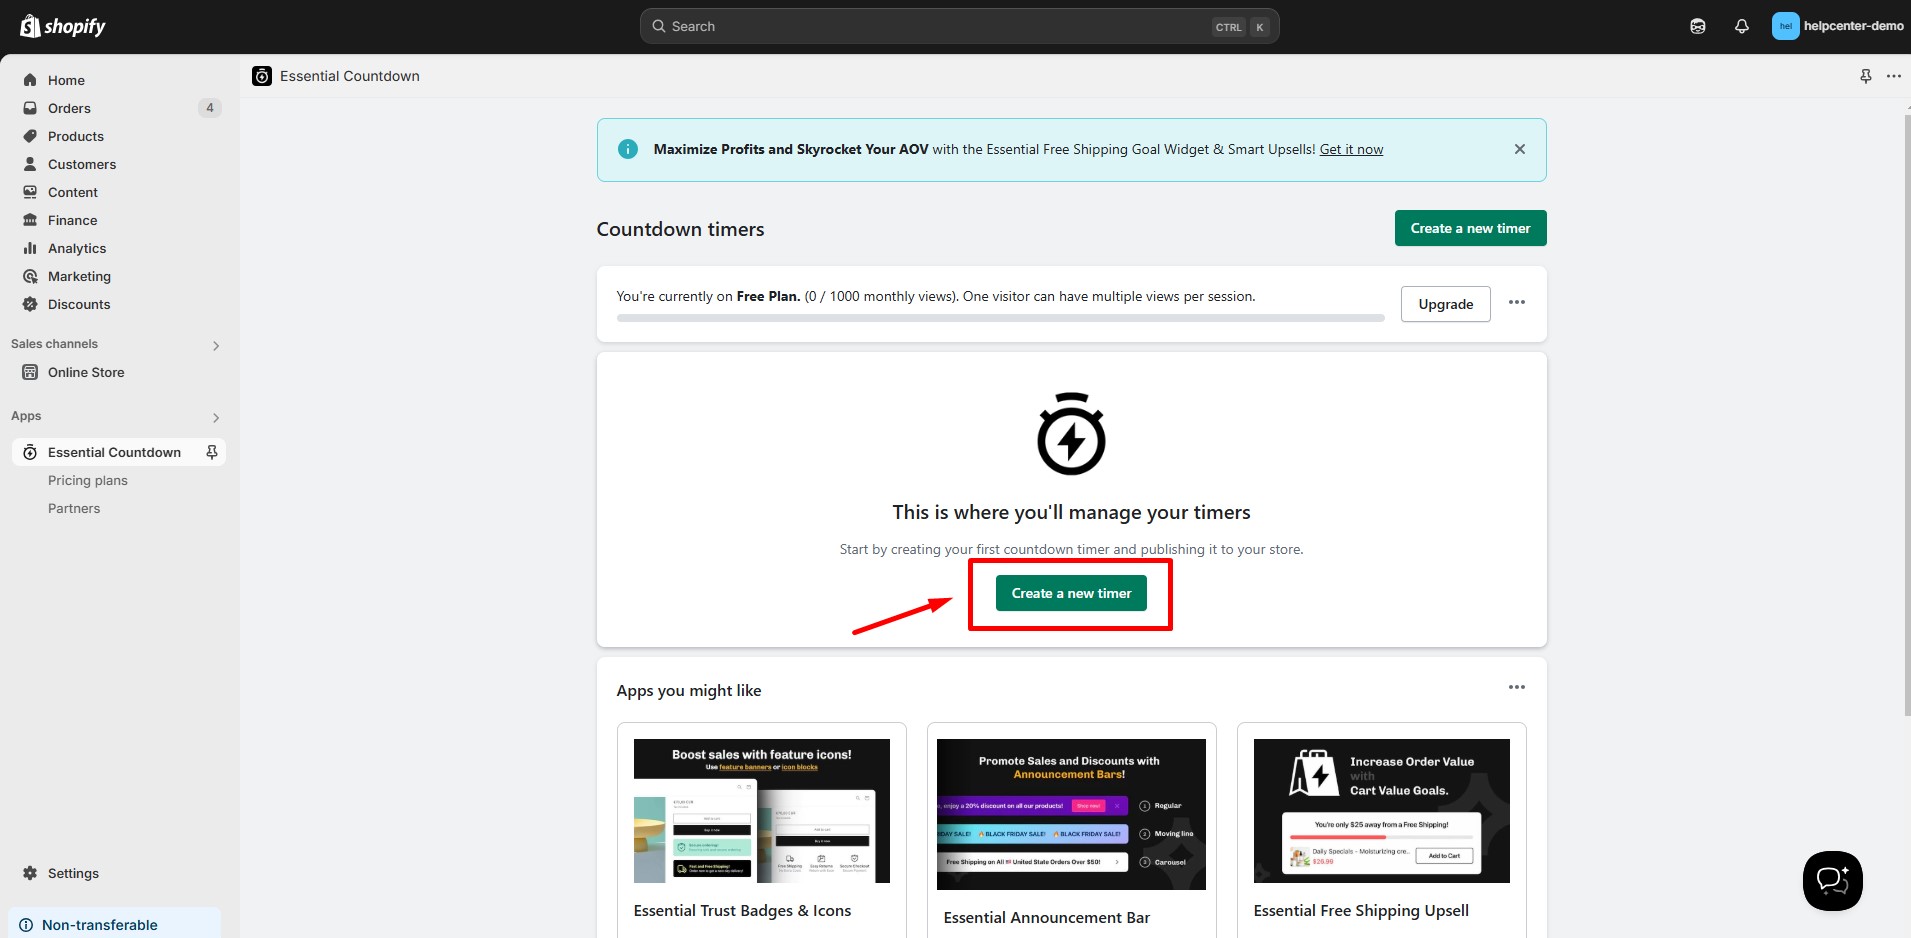Click the Search input field
Image resolution: width=1911 pixels, height=938 pixels.
click(959, 26)
